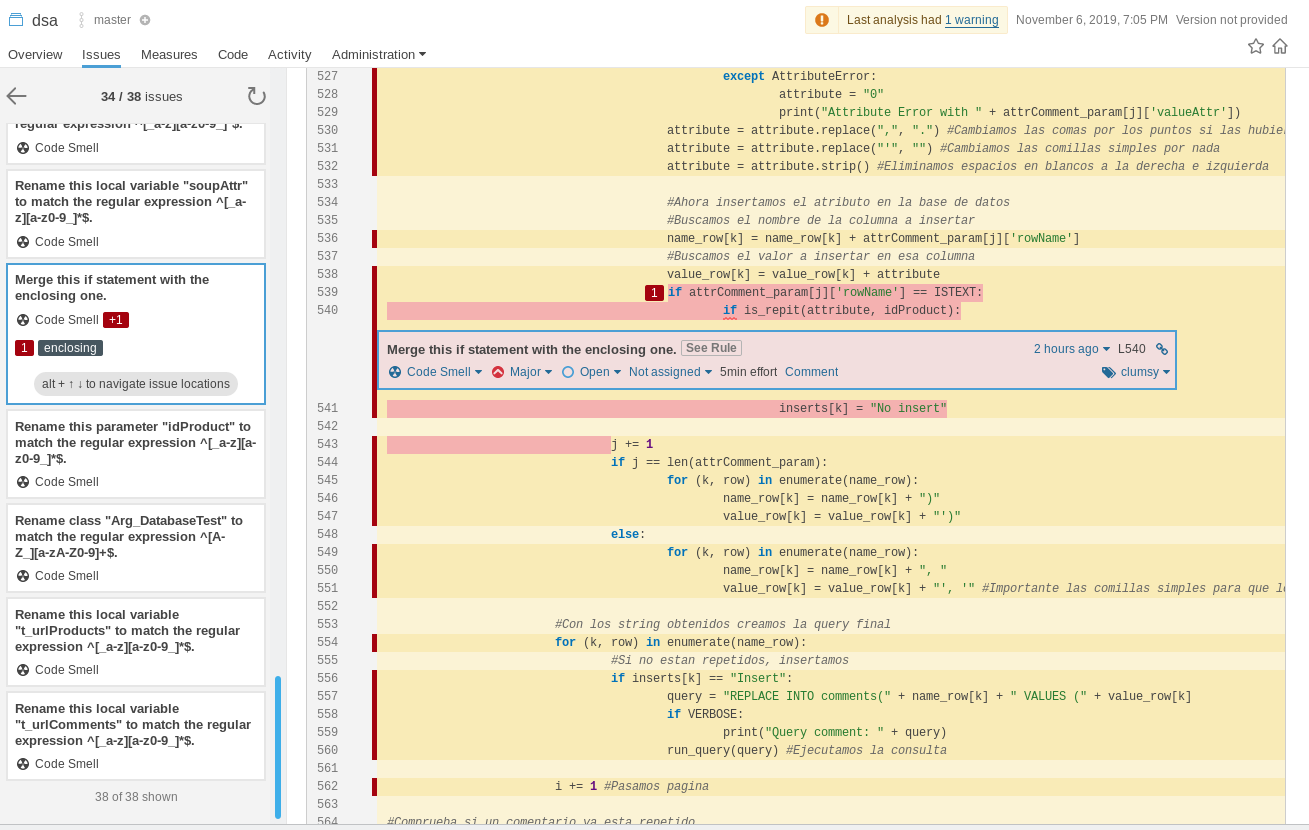Open the 1 warning link
The image size is (1309, 830).
[971, 20]
